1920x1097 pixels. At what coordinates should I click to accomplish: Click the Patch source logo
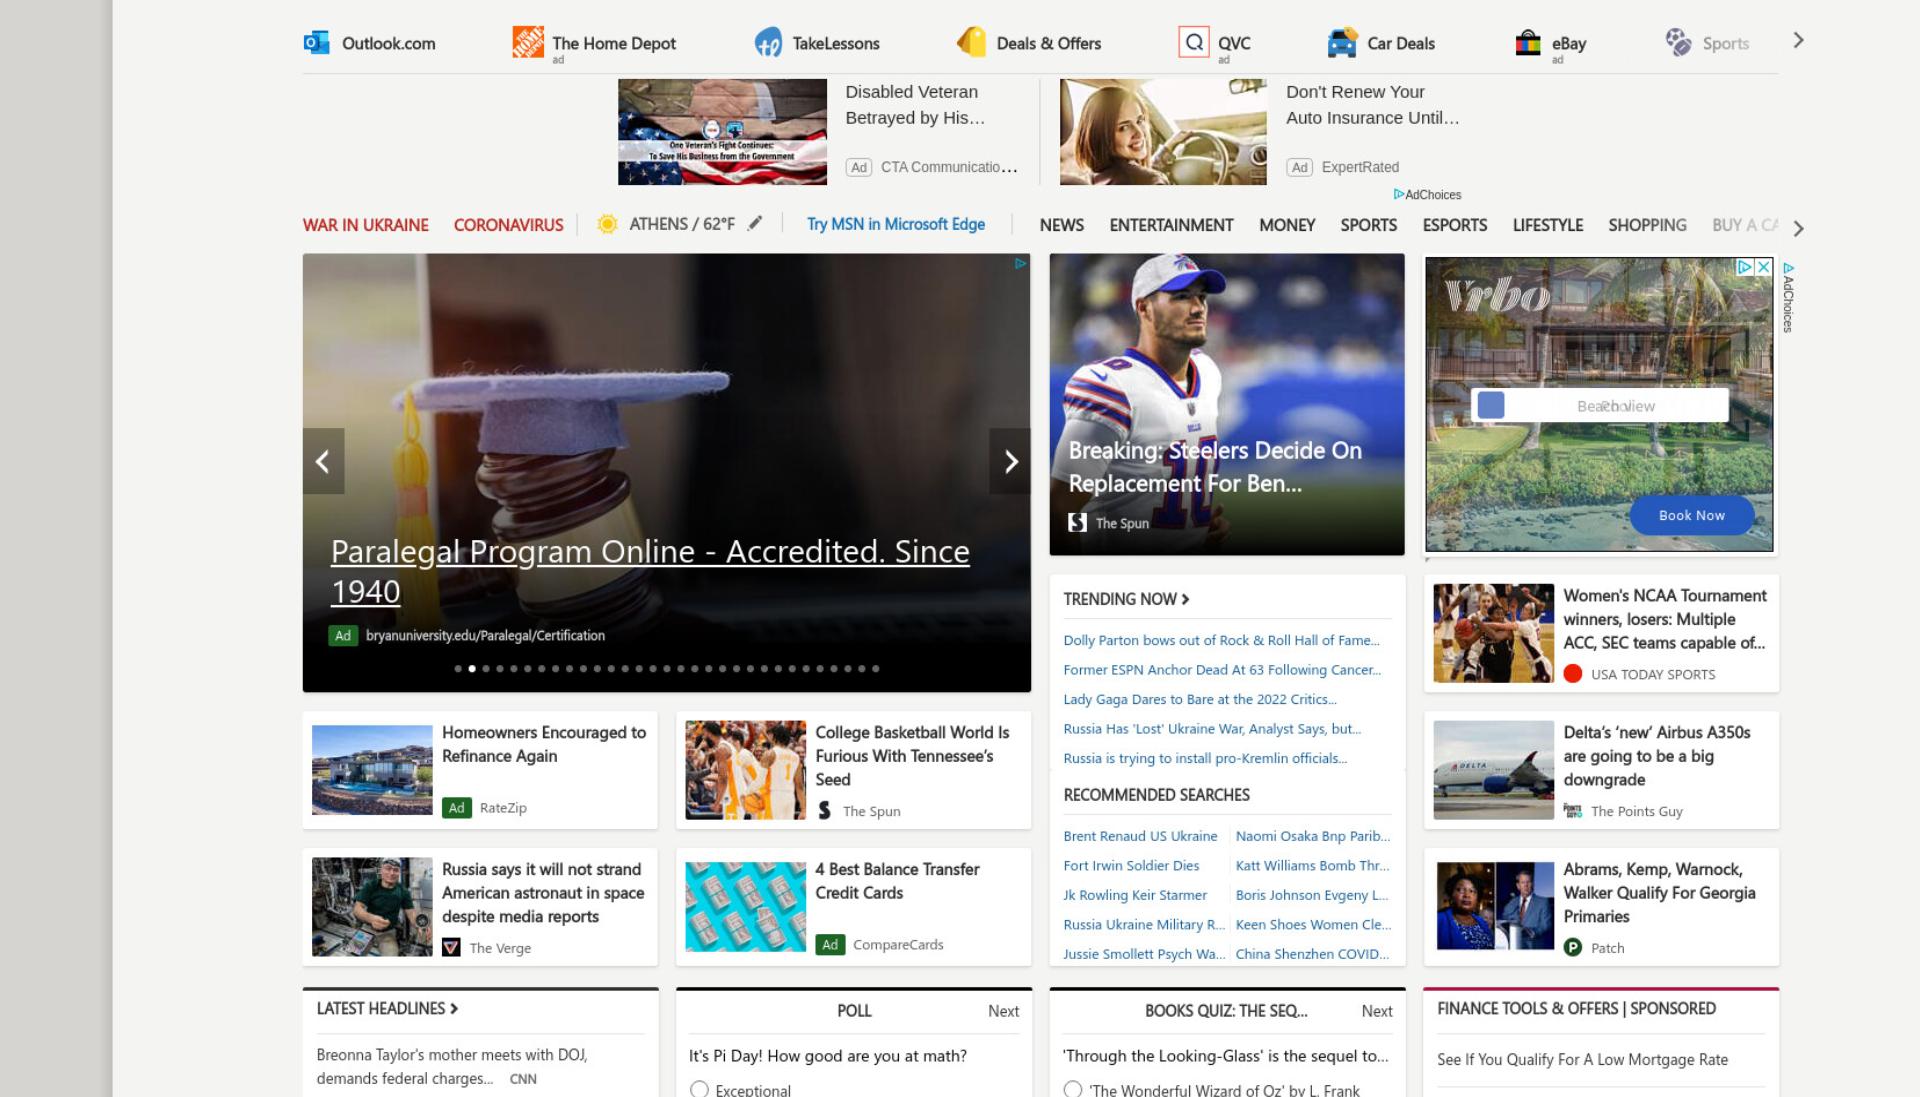coord(1573,947)
